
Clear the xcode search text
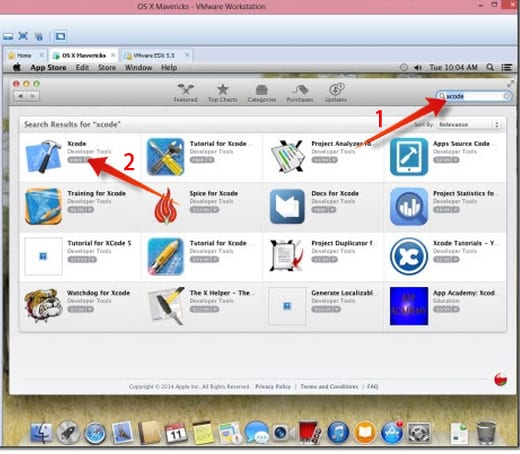[x=506, y=96]
